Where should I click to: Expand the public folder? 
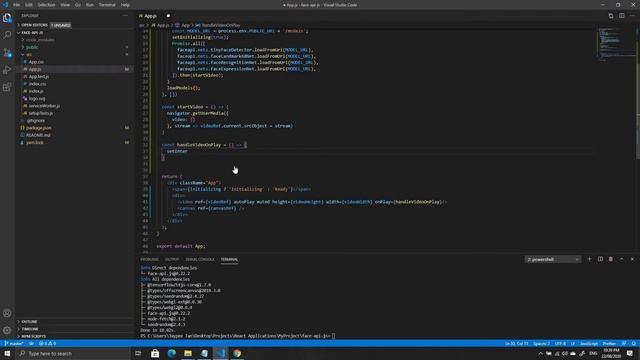(x=32, y=47)
